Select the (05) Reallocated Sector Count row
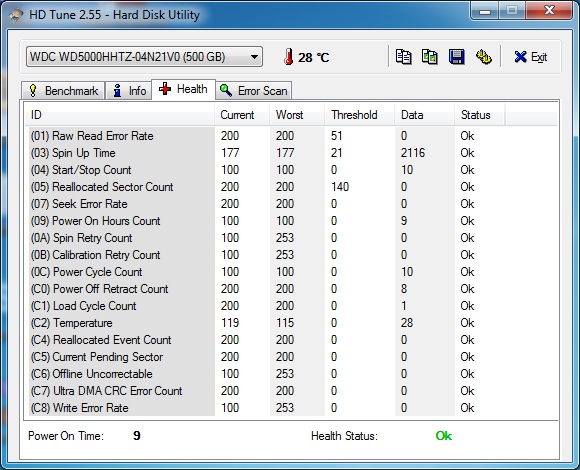Viewport: 580px width, 470px height. pos(291,187)
